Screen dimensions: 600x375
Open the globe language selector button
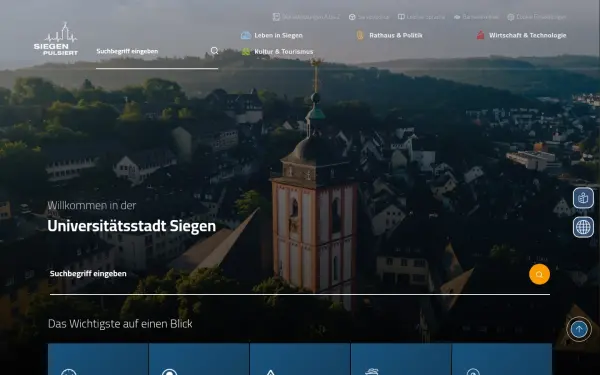point(583,227)
